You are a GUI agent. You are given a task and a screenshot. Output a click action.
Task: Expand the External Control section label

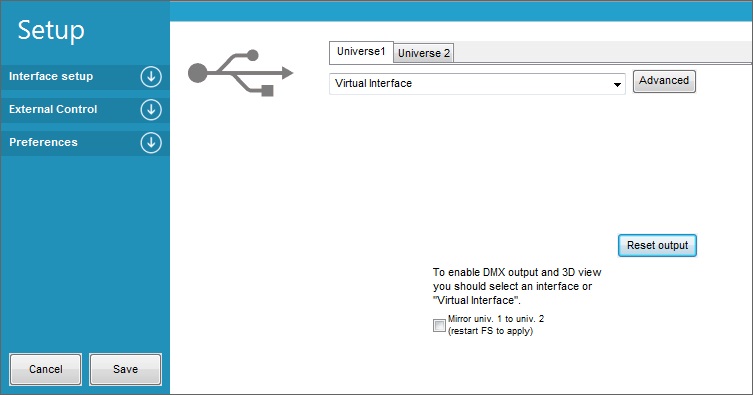pos(53,109)
